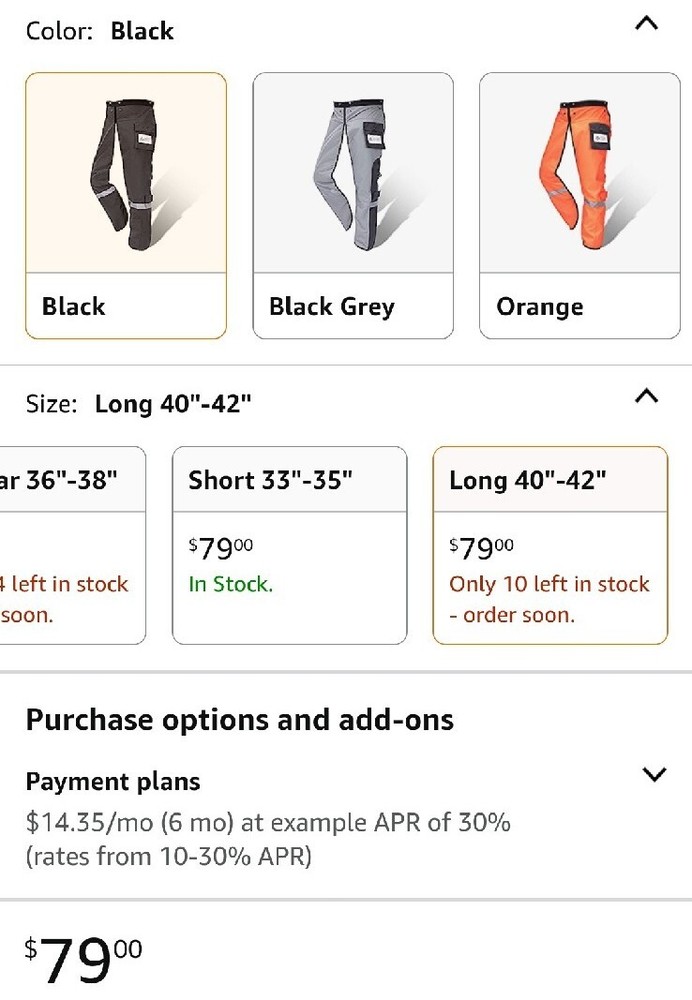Click the black chaps product image
692x1000 pixels.
tap(126, 173)
